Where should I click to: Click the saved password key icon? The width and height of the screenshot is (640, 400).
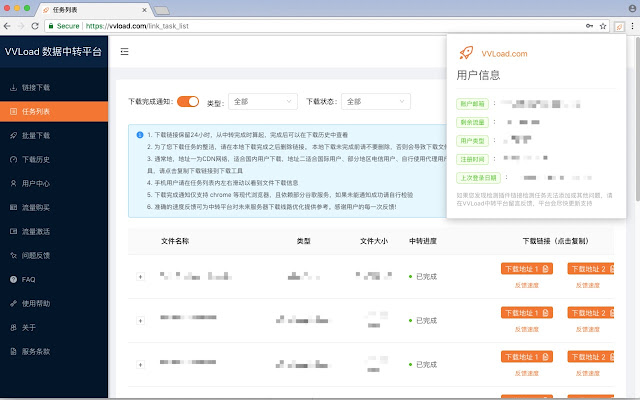click(x=589, y=26)
